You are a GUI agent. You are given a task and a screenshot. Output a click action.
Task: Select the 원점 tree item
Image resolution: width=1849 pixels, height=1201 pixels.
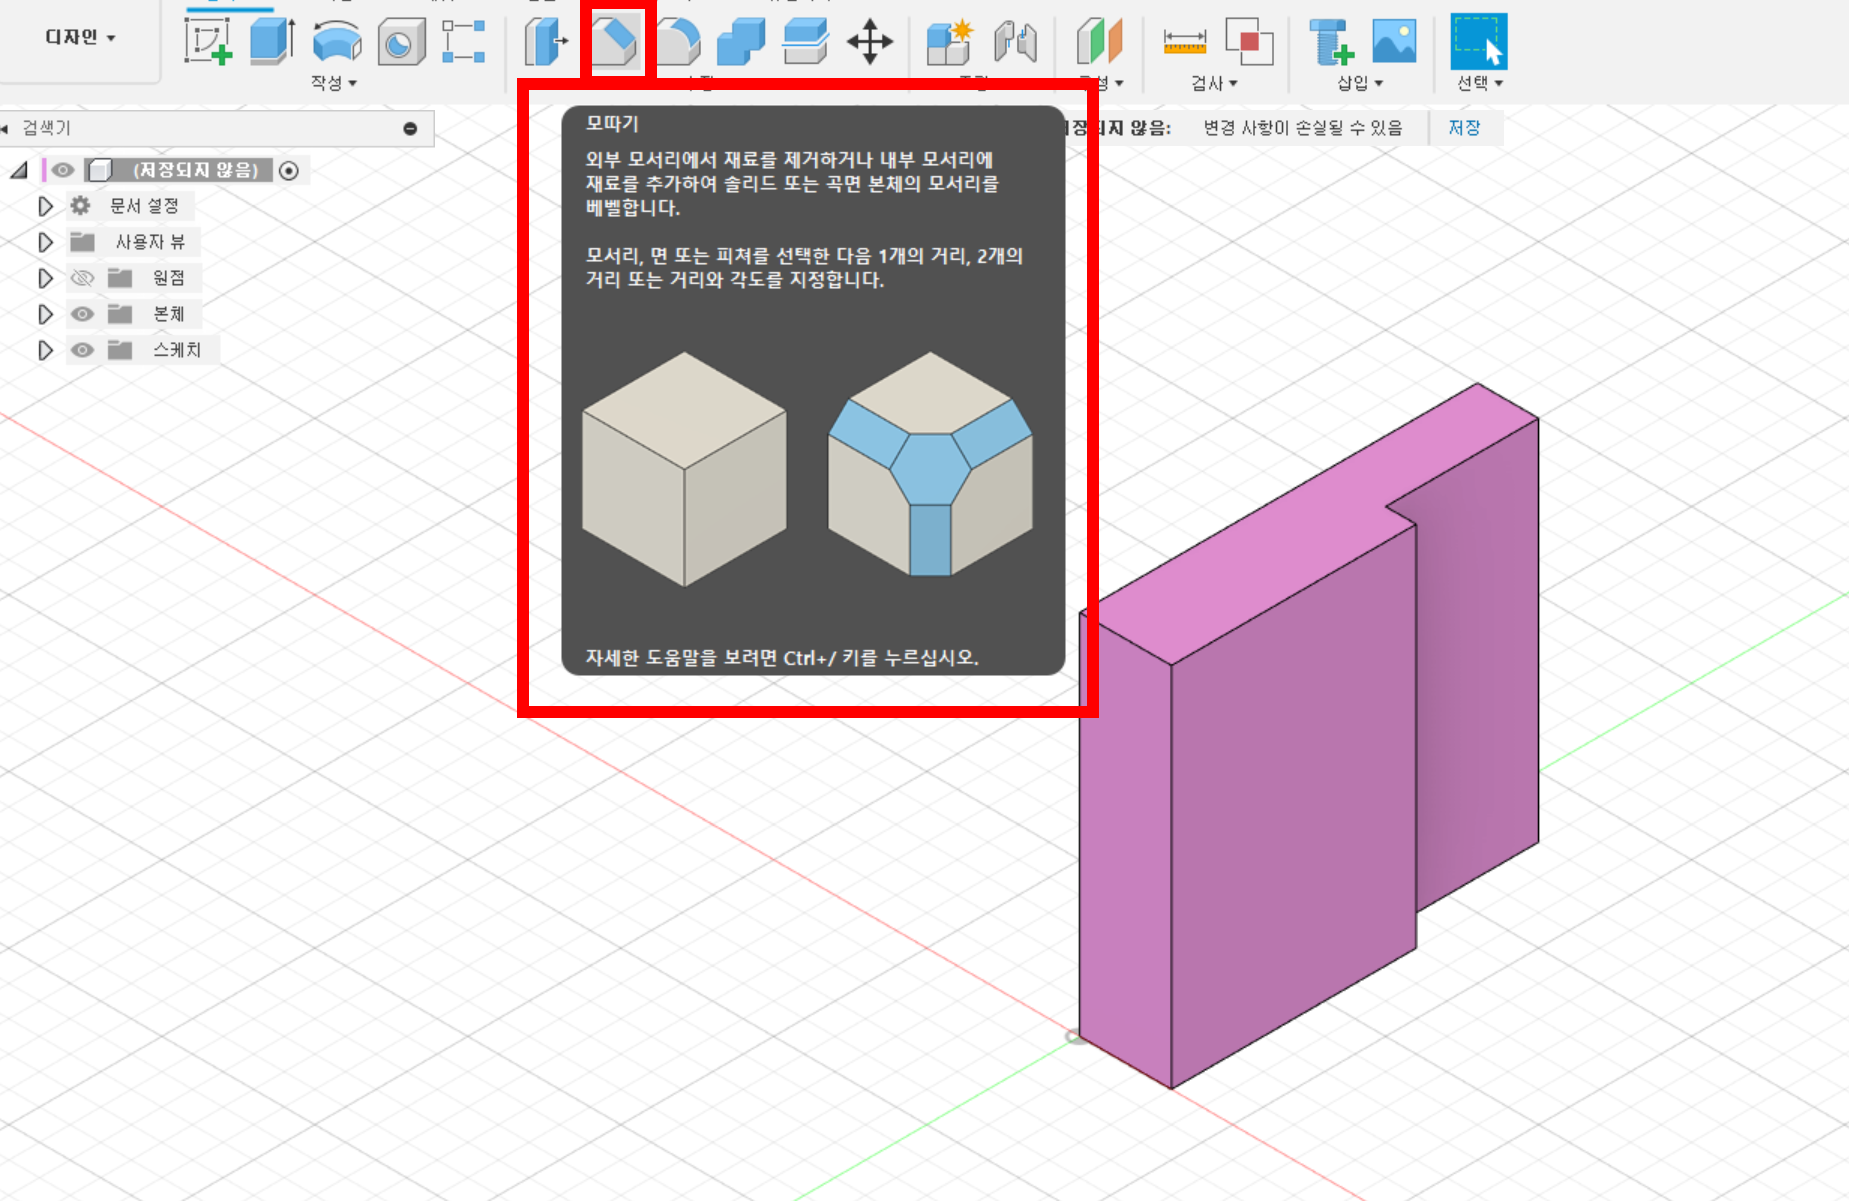(168, 278)
